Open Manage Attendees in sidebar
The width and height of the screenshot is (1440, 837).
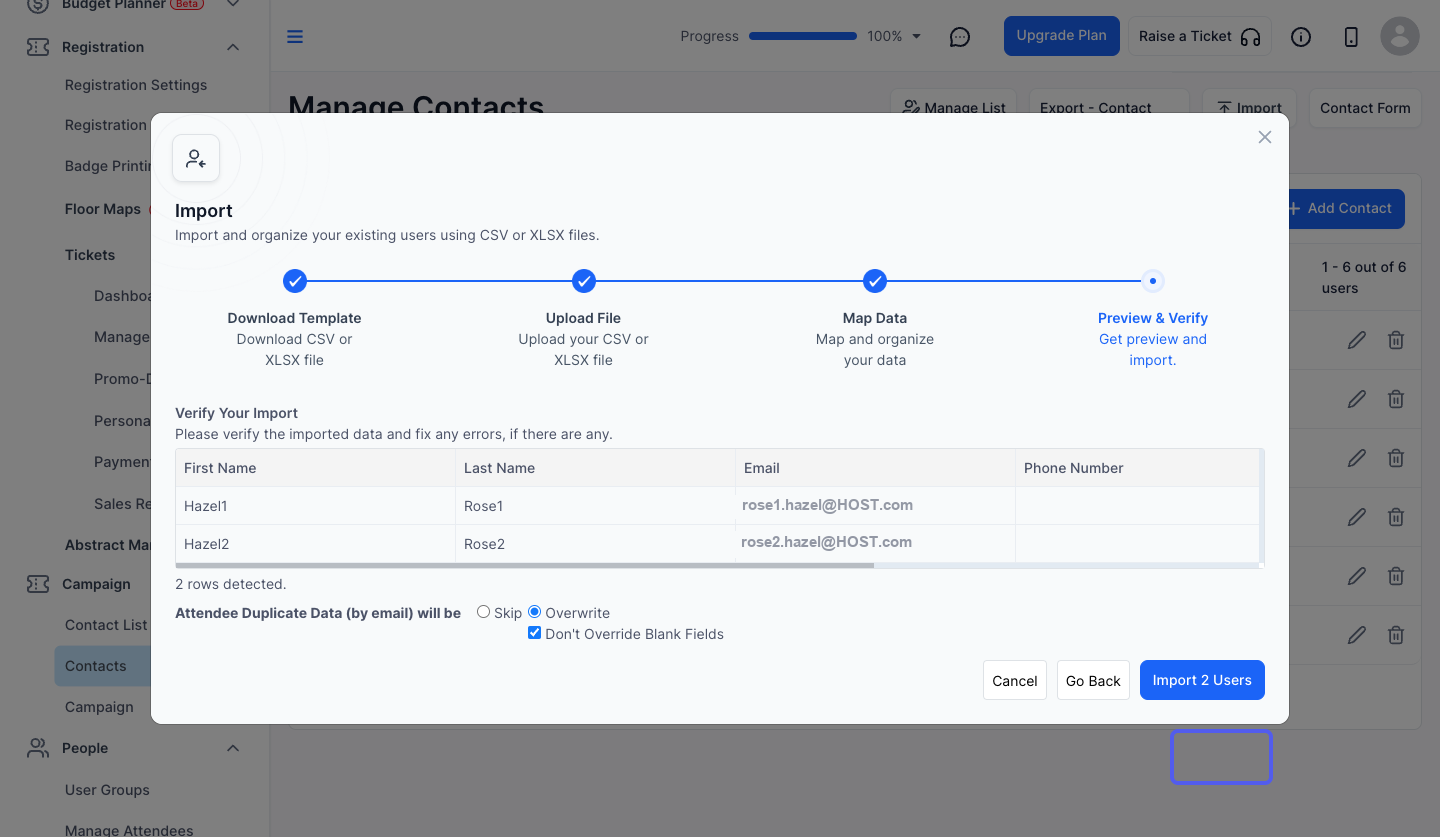[129, 830]
